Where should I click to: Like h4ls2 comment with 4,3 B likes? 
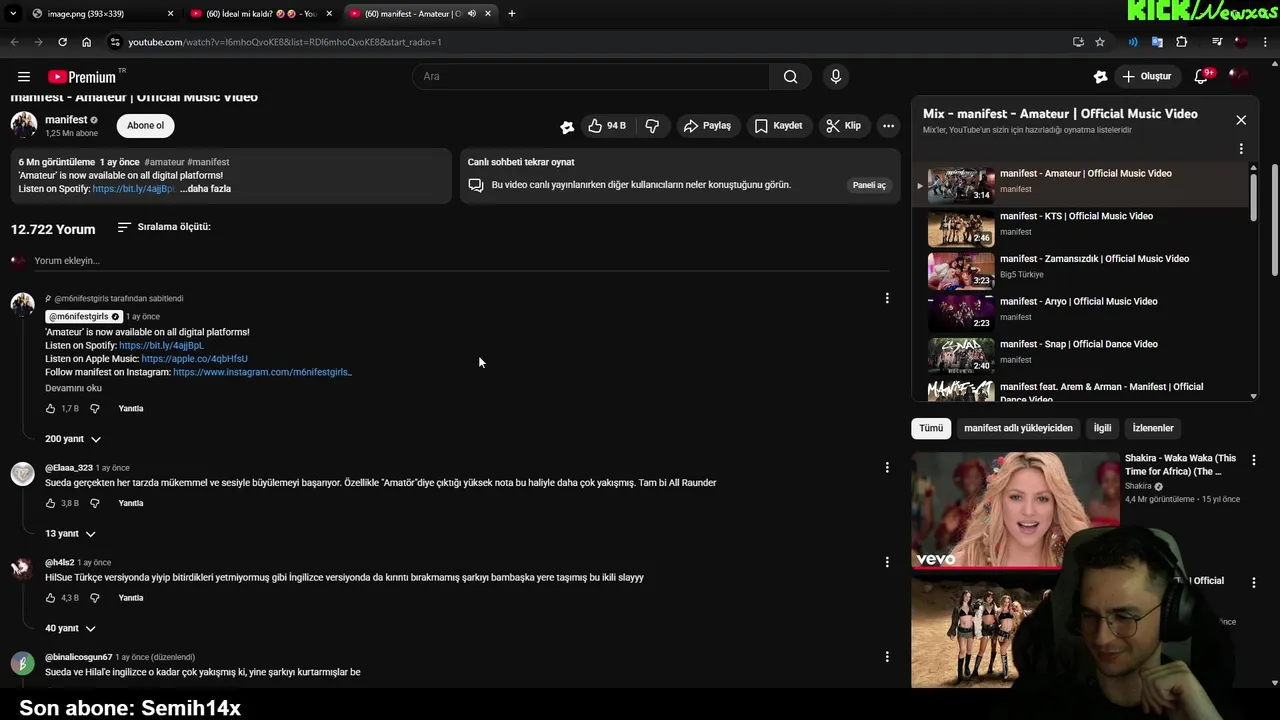51,598
